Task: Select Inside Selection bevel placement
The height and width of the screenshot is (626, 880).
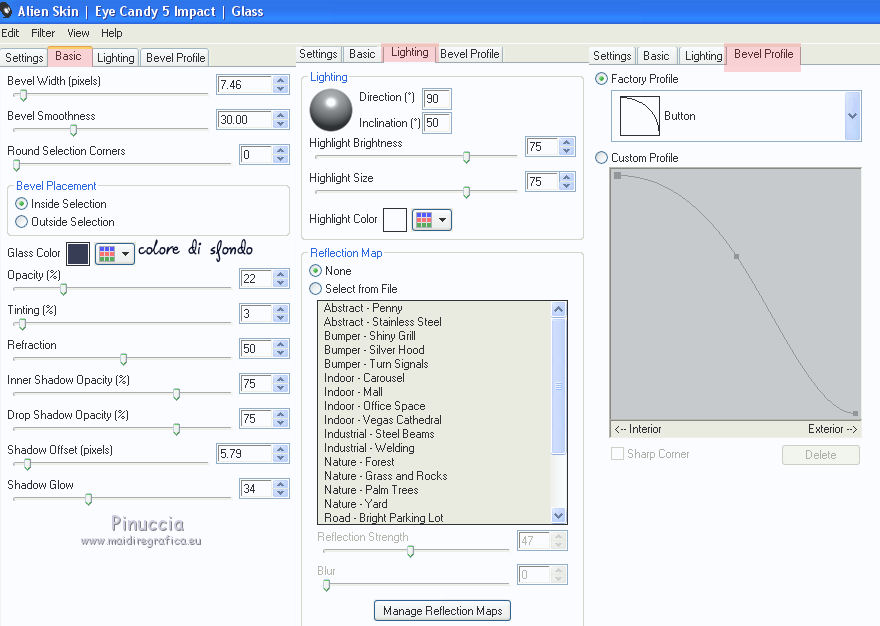Action: (x=21, y=204)
